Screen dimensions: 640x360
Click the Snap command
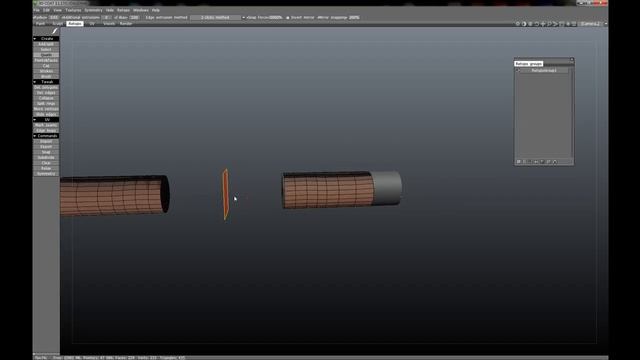point(46,152)
